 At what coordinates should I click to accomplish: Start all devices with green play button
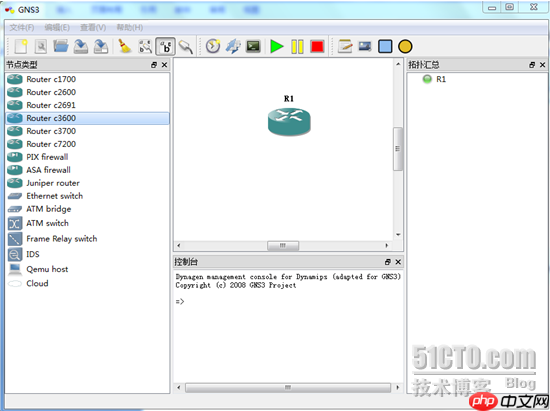[x=277, y=47]
